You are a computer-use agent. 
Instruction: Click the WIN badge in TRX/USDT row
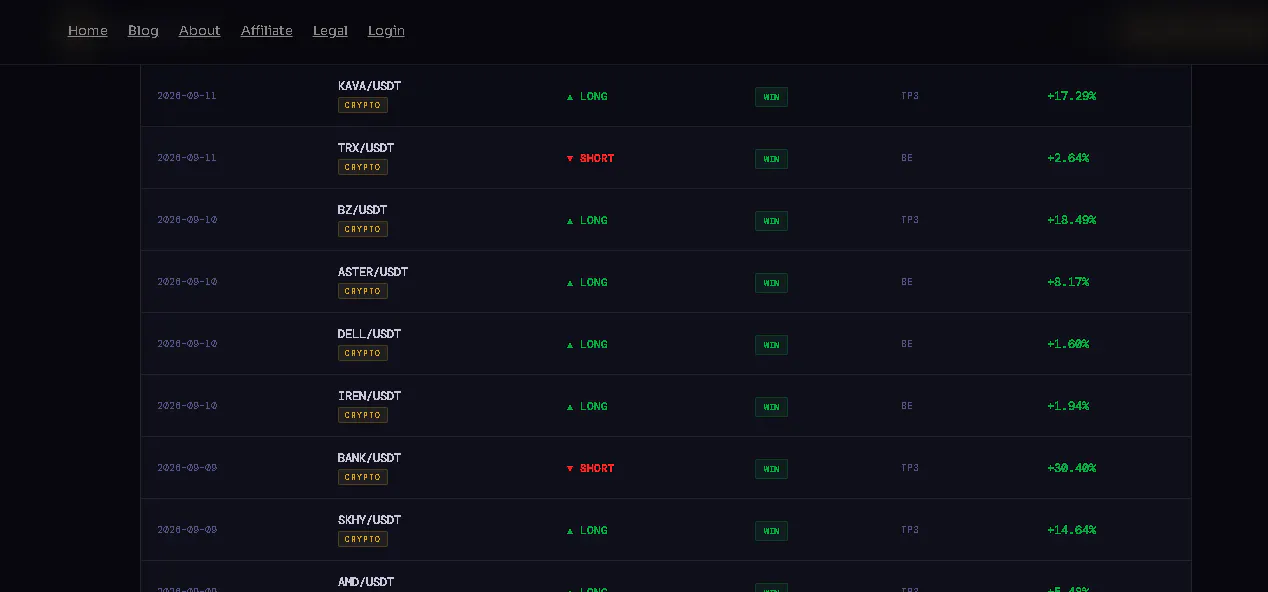pos(771,159)
